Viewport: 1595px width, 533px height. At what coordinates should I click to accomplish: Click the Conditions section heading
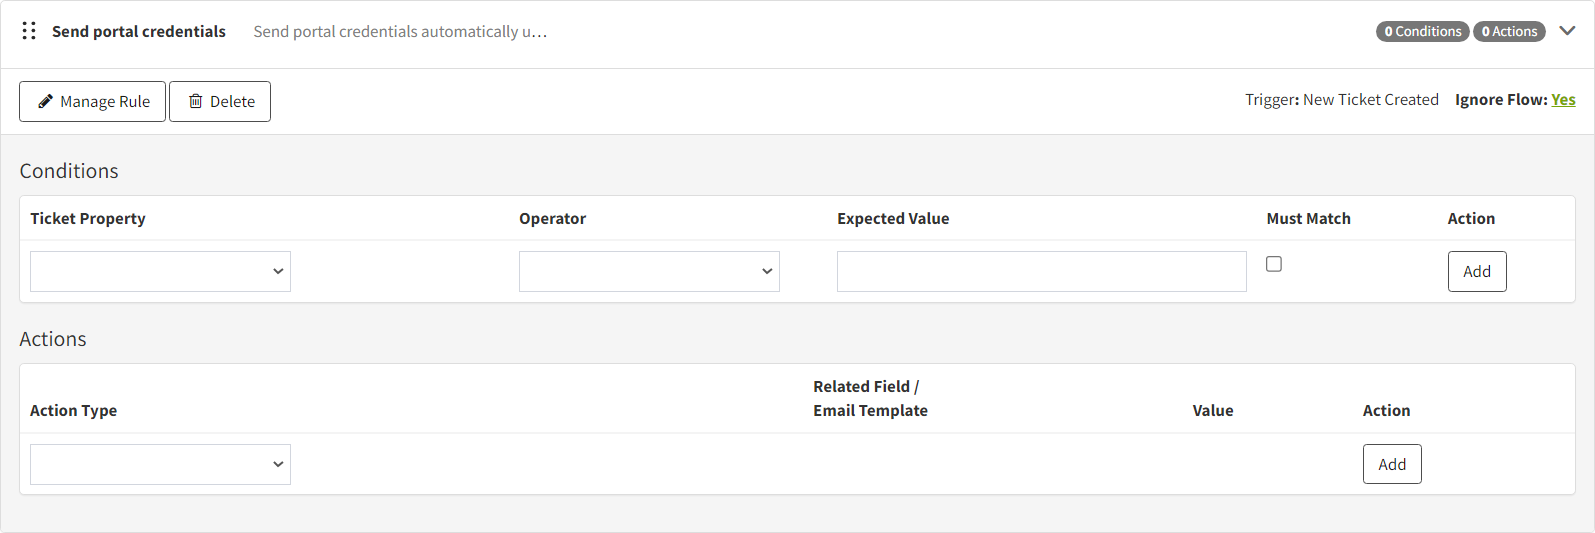coord(69,171)
